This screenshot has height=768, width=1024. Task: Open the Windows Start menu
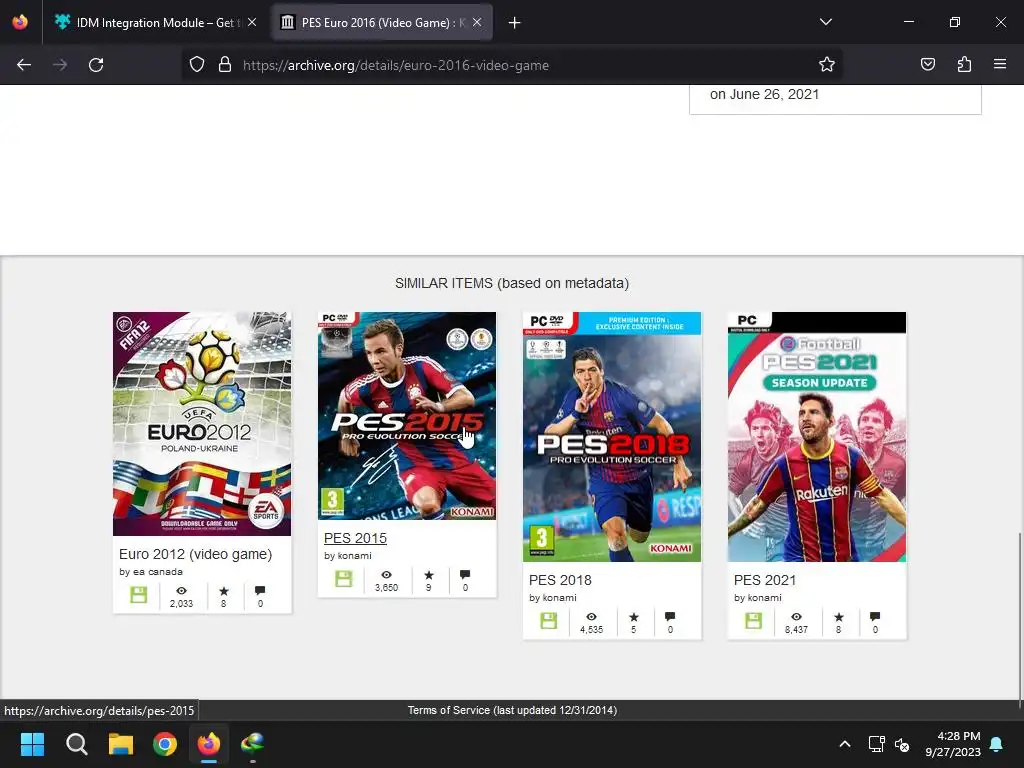[x=32, y=744]
